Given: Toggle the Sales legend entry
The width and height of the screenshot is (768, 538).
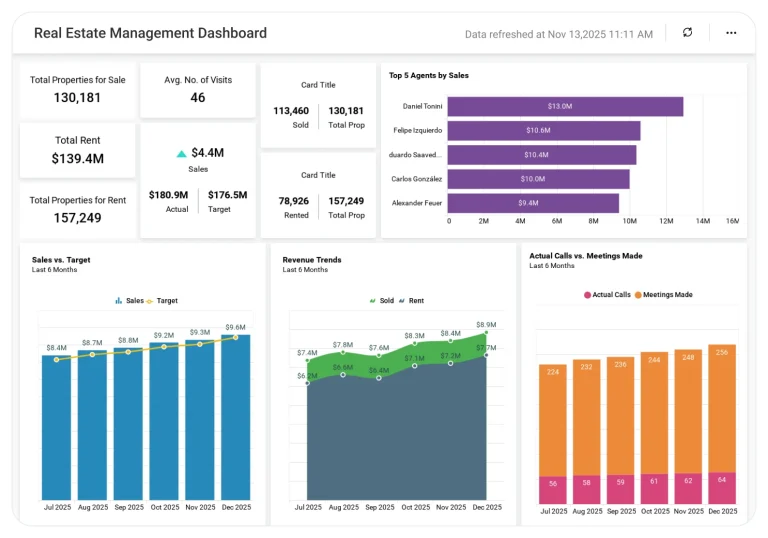Looking at the screenshot, I should tap(129, 300).
